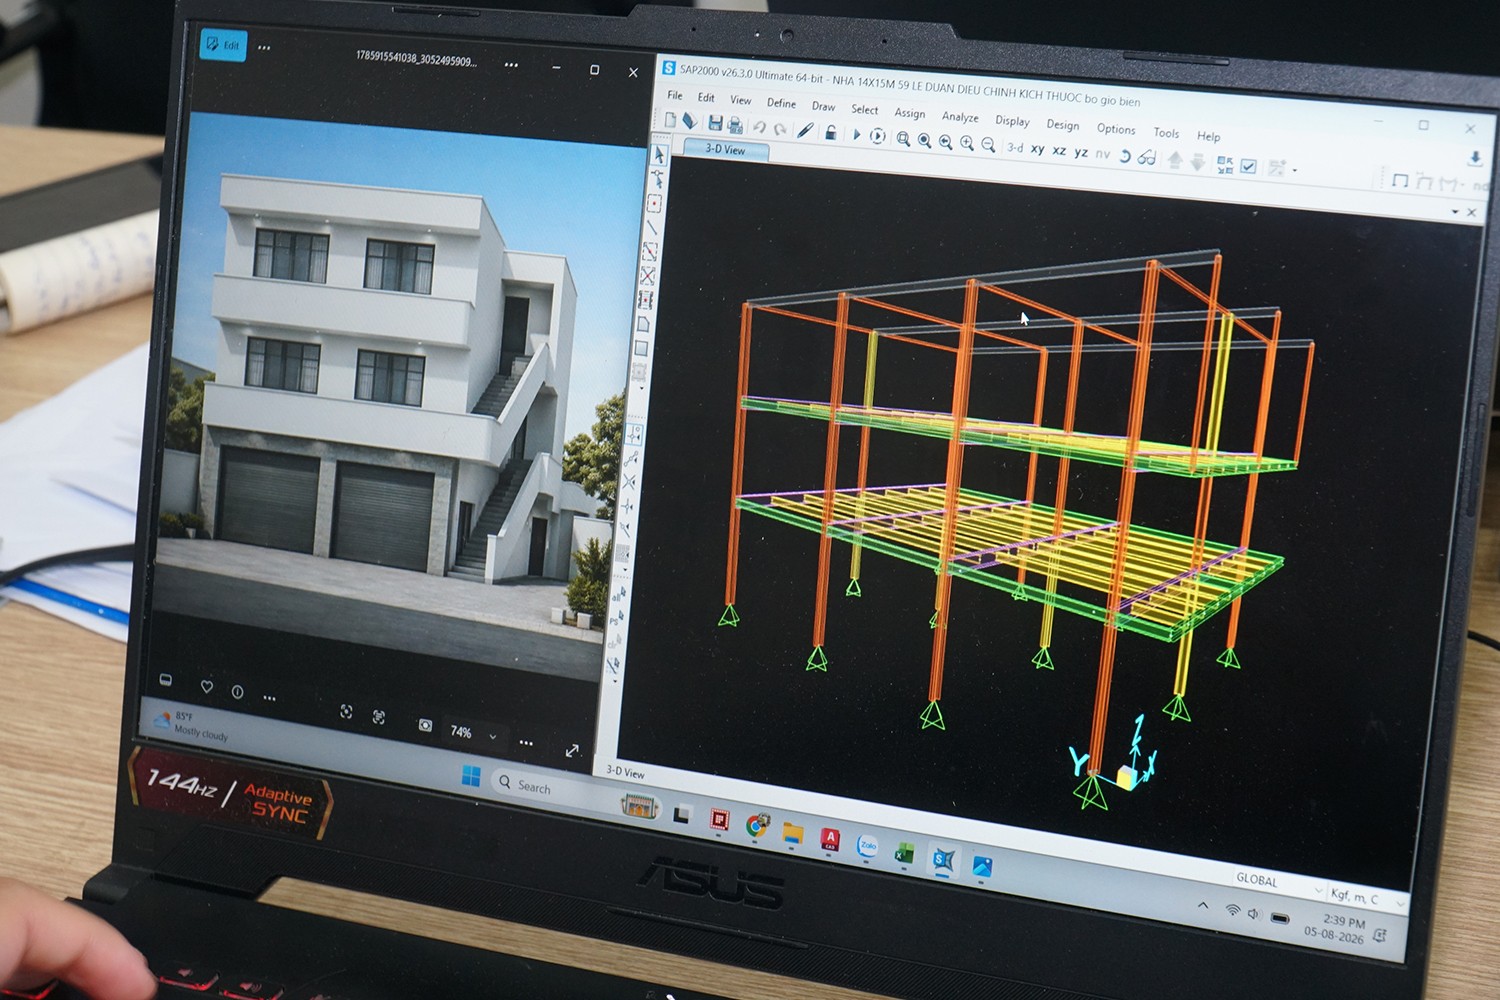Click the pencil Refresh Window icon

point(805,131)
